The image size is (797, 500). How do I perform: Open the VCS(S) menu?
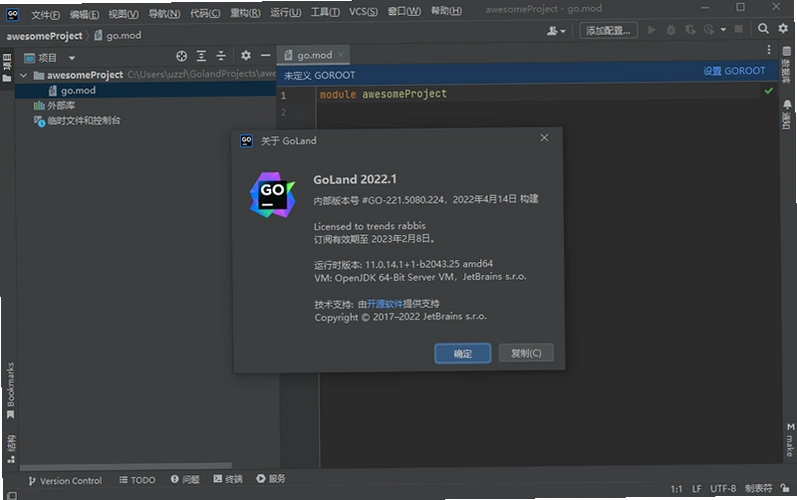[363, 12]
